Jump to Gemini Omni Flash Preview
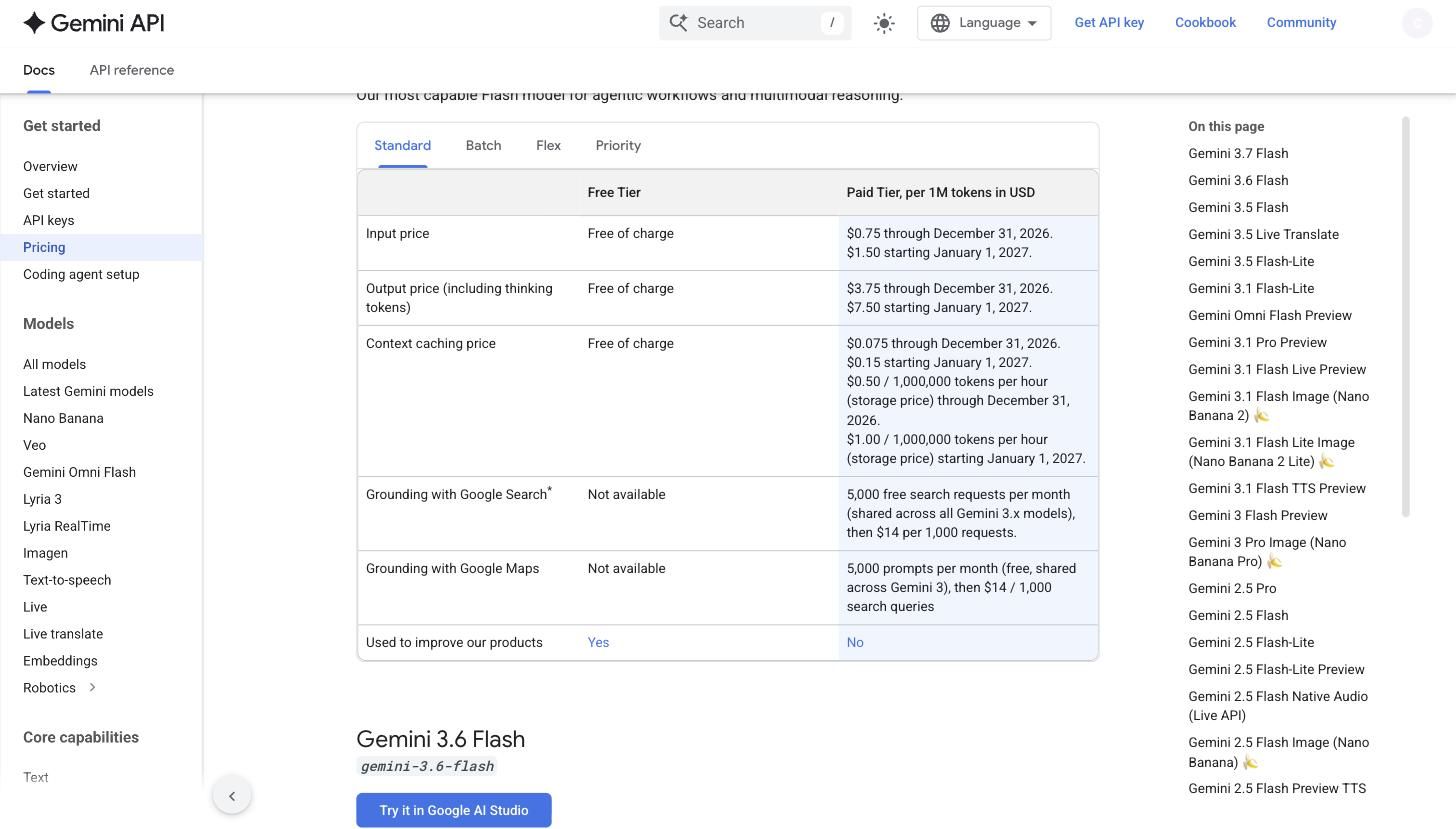The image size is (1456, 829). pos(1270,315)
